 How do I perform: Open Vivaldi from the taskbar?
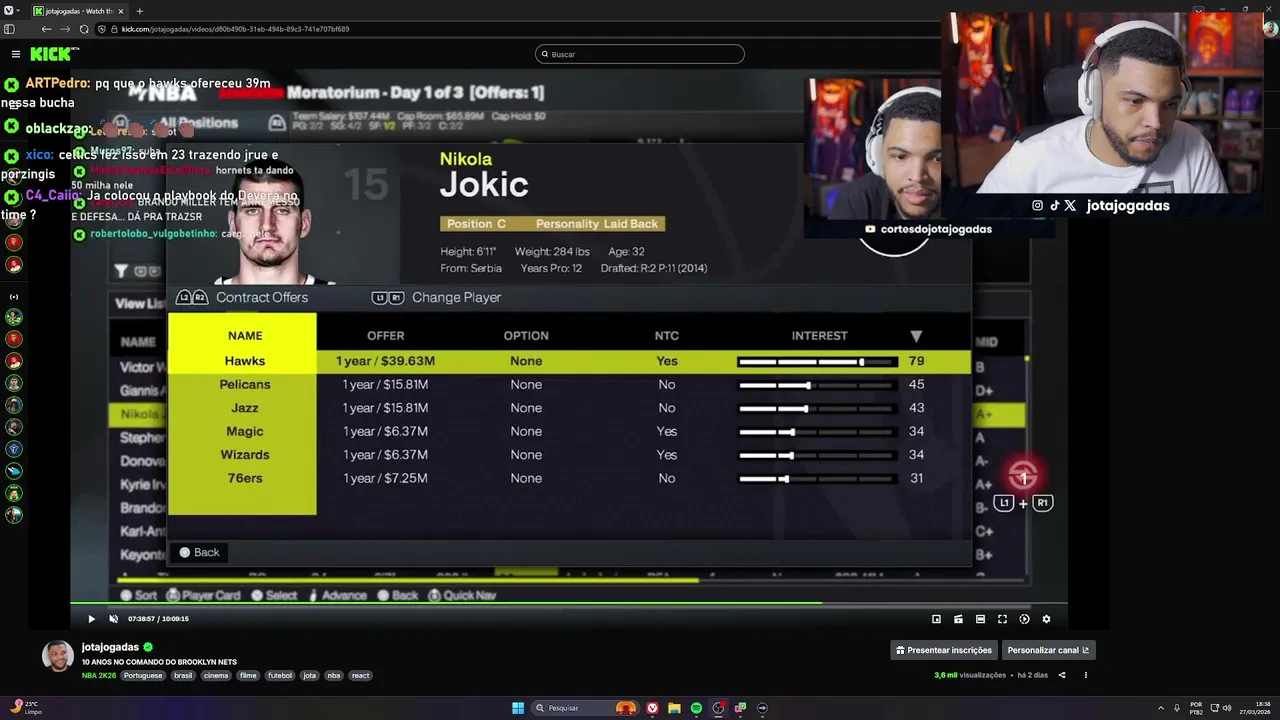click(652, 708)
